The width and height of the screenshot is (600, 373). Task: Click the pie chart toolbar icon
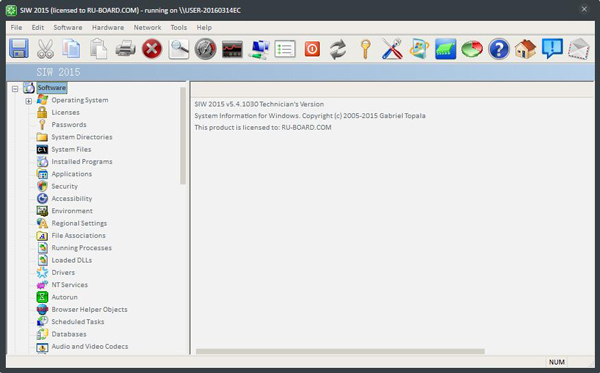(x=472, y=49)
